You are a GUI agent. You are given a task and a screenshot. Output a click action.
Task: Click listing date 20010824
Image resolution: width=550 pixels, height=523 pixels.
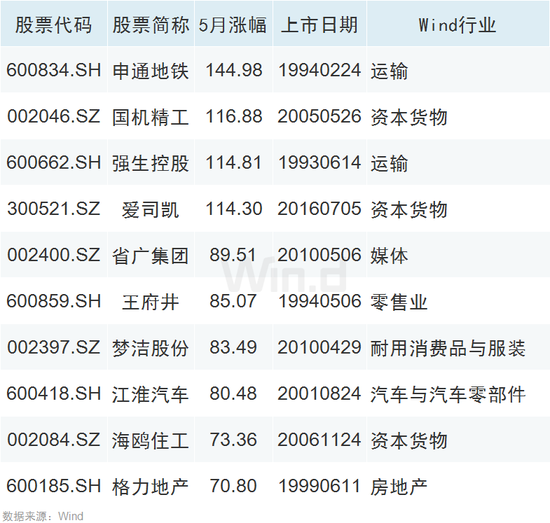click(320, 394)
